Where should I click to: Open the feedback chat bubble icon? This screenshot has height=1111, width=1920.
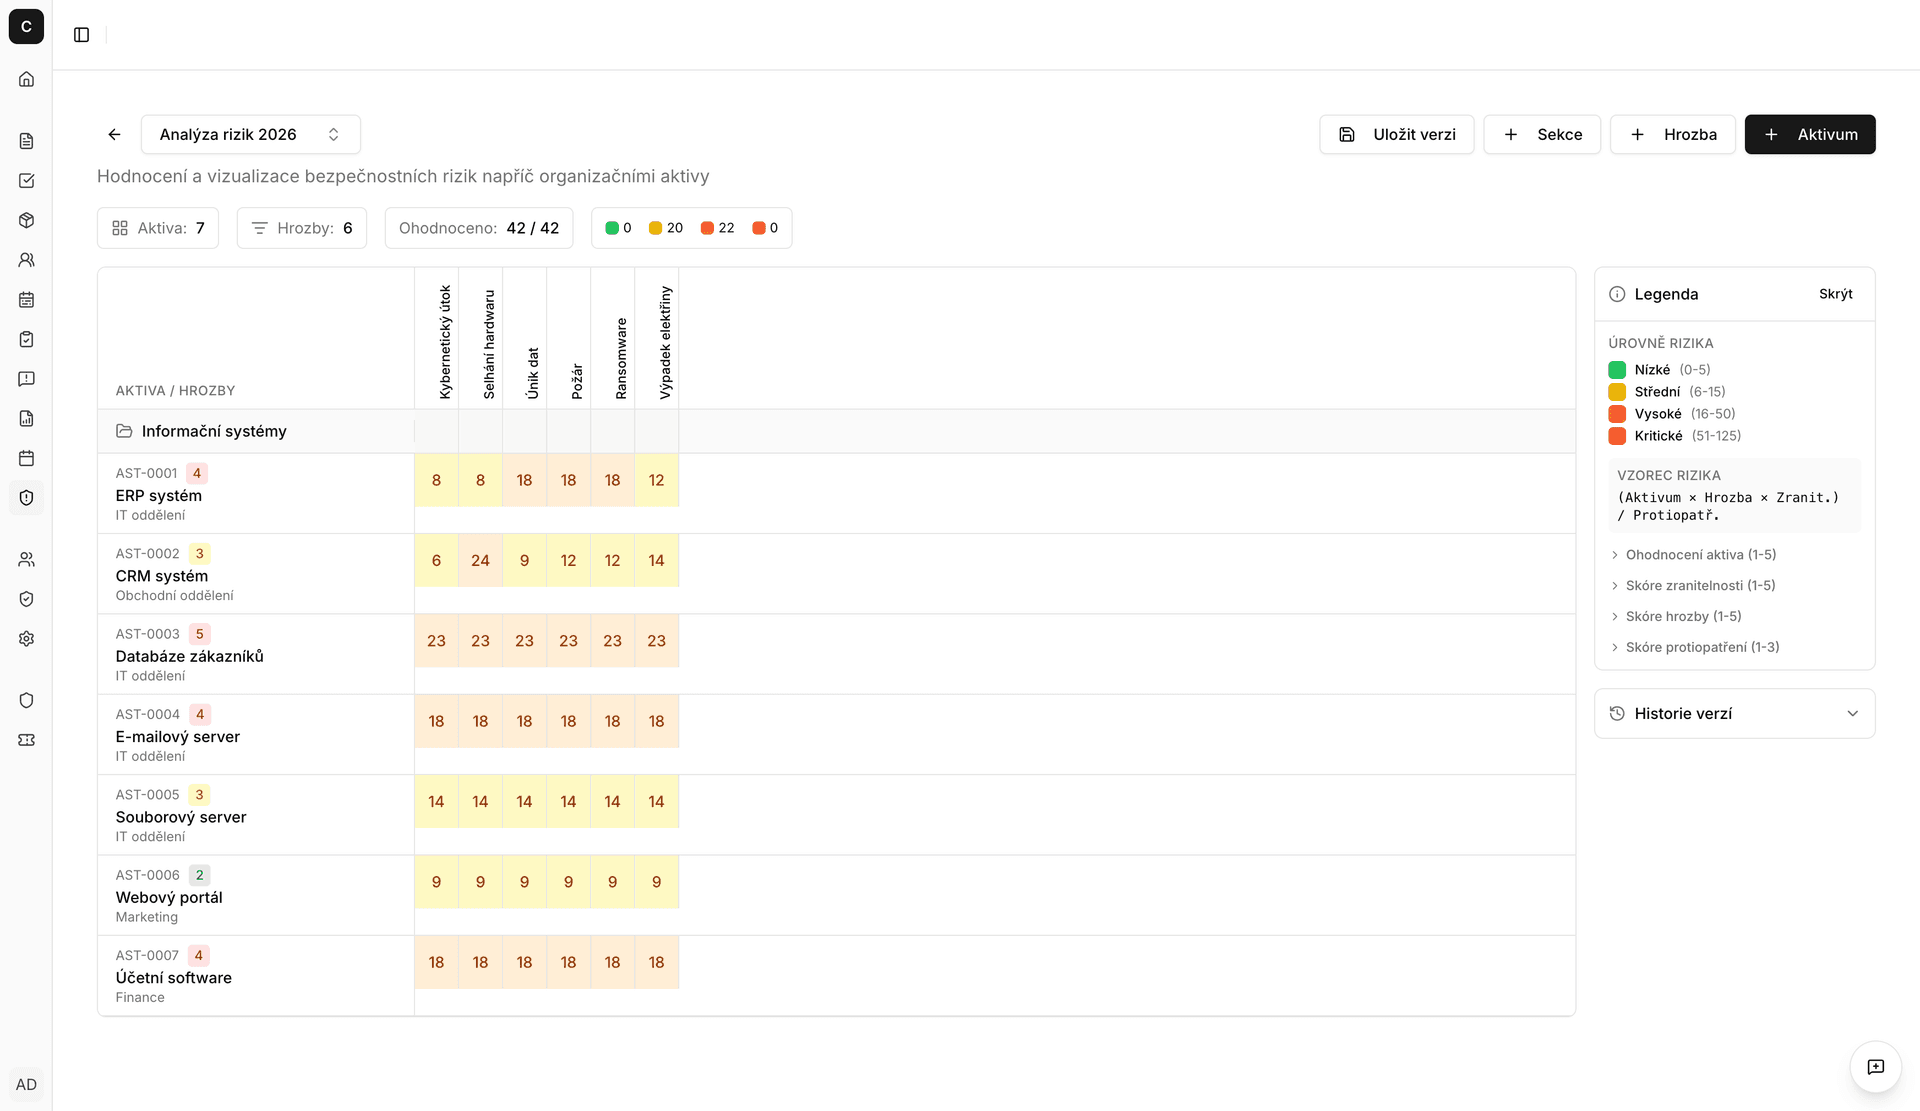point(1875,1066)
